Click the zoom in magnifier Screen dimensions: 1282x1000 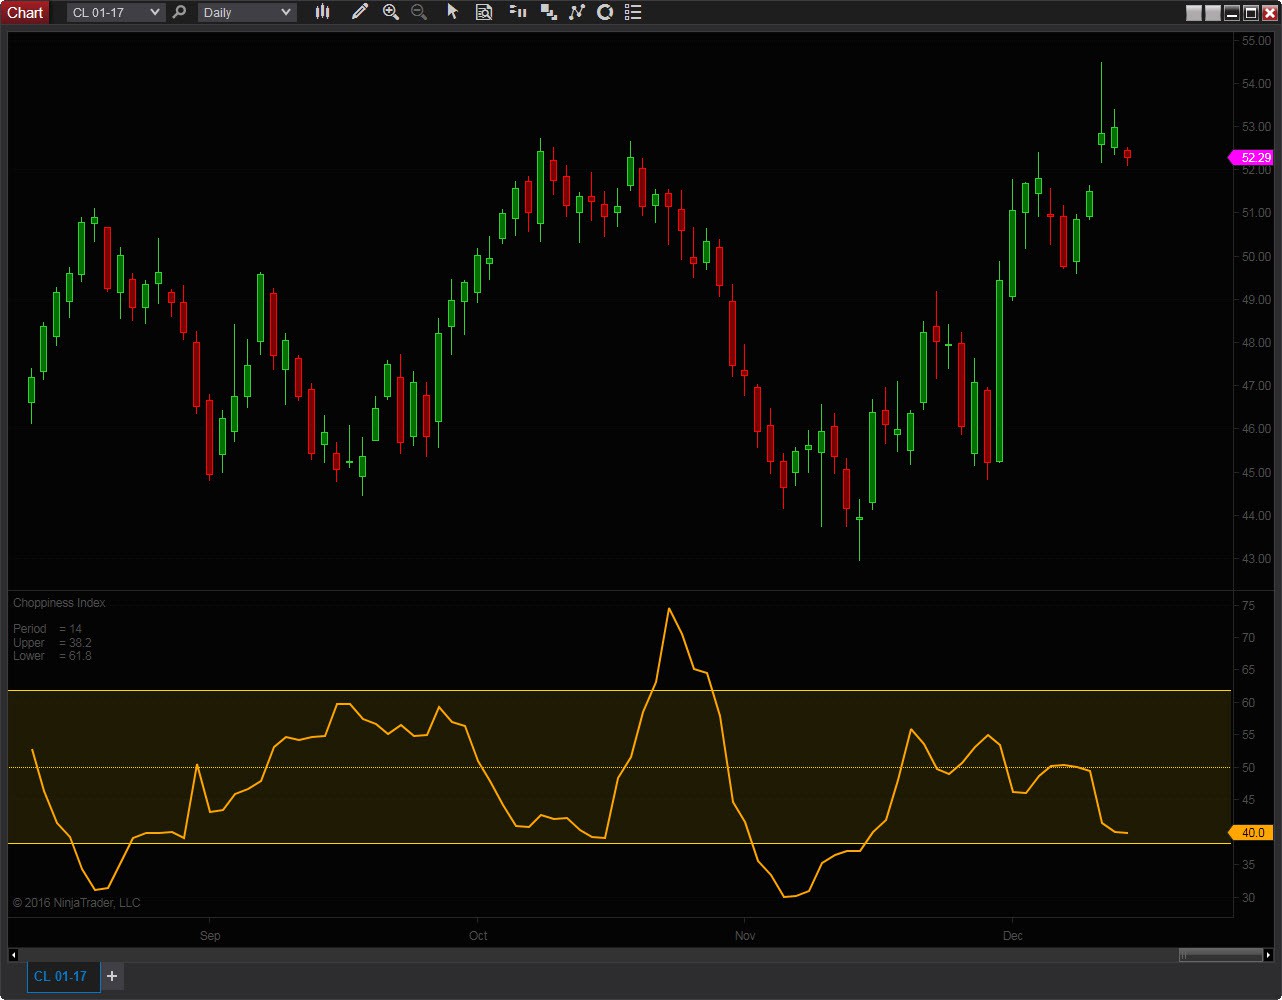pyautogui.click(x=391, y=12)
